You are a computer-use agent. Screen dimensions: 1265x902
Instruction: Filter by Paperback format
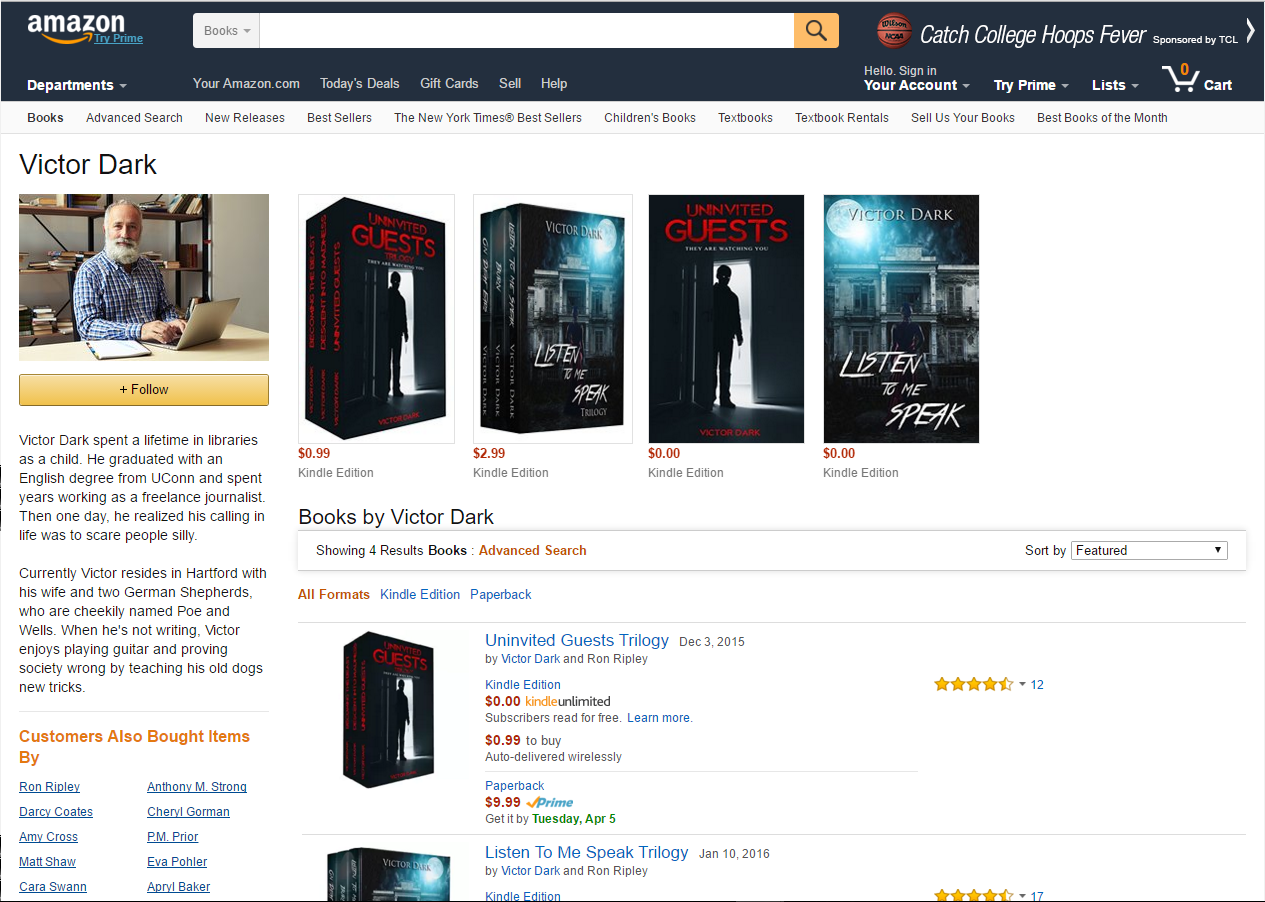pos(501,595)
